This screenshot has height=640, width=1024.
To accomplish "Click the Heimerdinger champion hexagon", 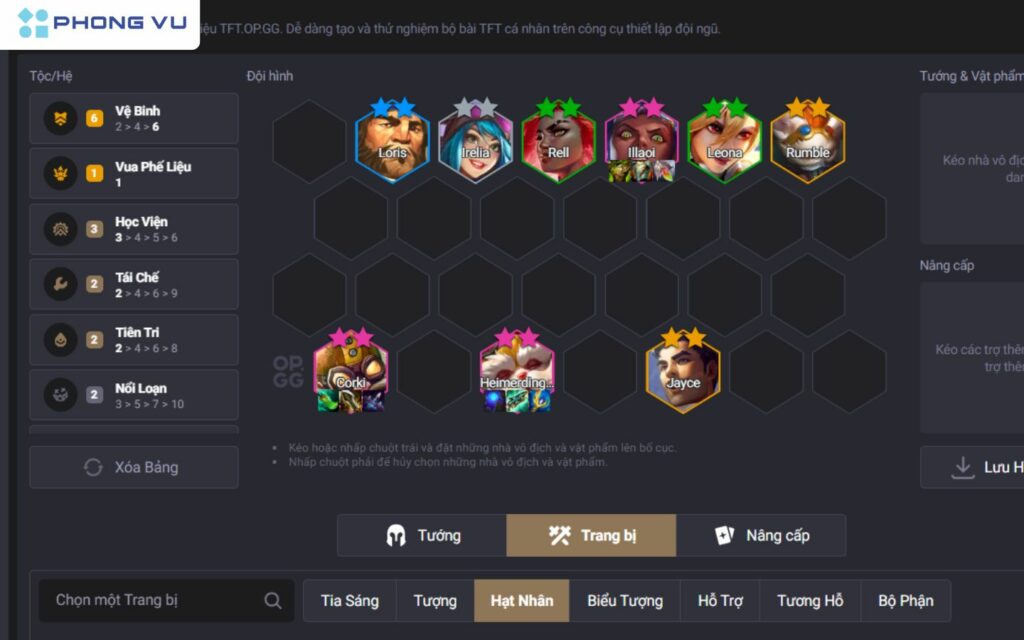I will [x=517, y=372].
